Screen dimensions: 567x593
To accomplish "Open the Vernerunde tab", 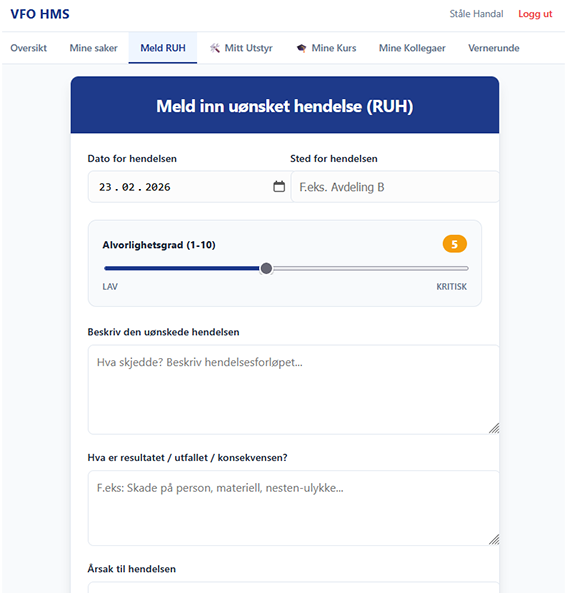I will (x=494, y=48).
